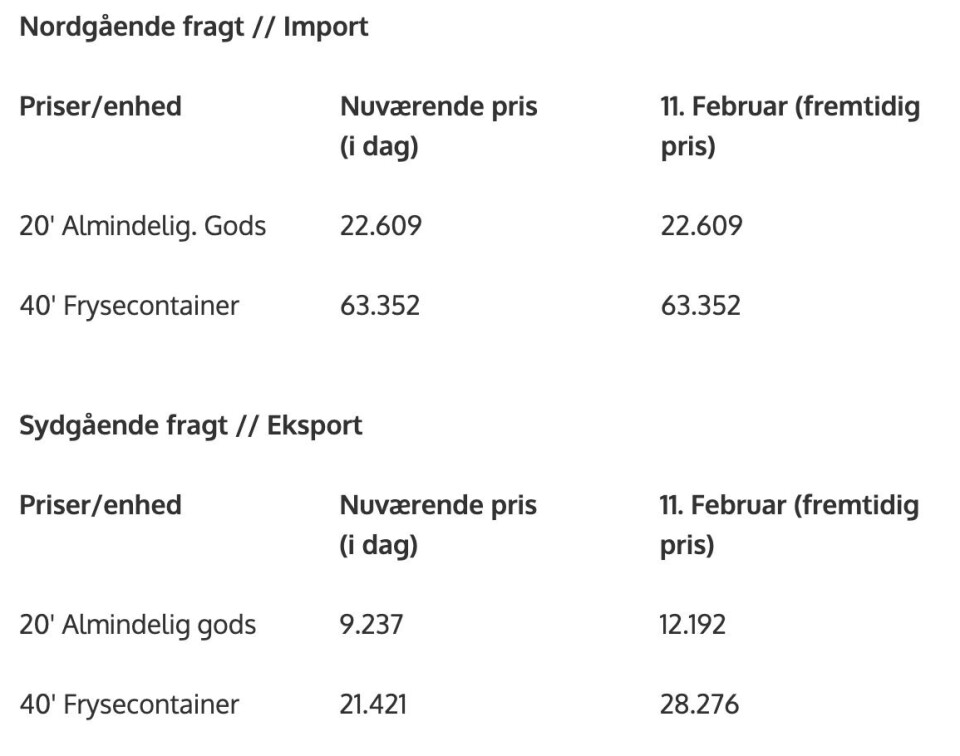This screenshot has height=756, width=960.
Task: Click the 'Sydgående fragt // Eksport' heading
Action: pyautogui.click(x=191, y=425)
